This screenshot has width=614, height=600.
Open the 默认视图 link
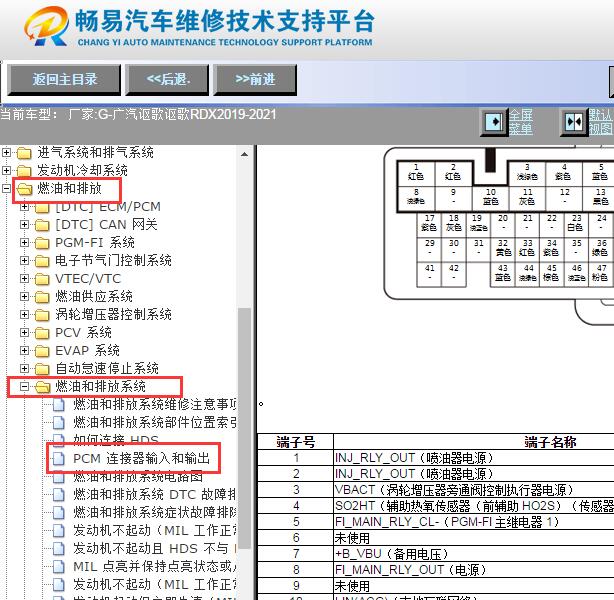[x=601, y=122]
